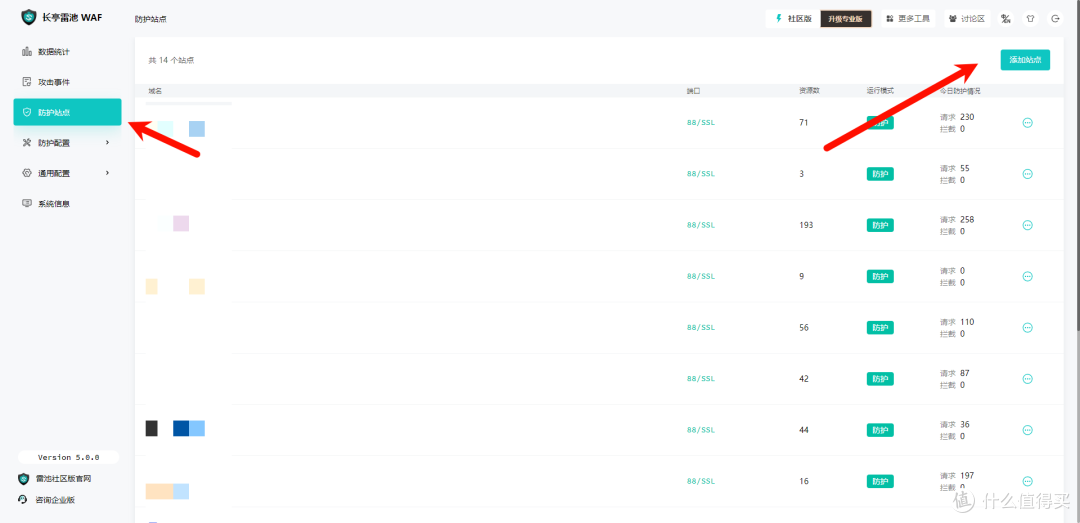Screen dimensions: 1080x523
Task: Click the 防护 mode badge for the 3-resource site
Action: tap(880, 174)
